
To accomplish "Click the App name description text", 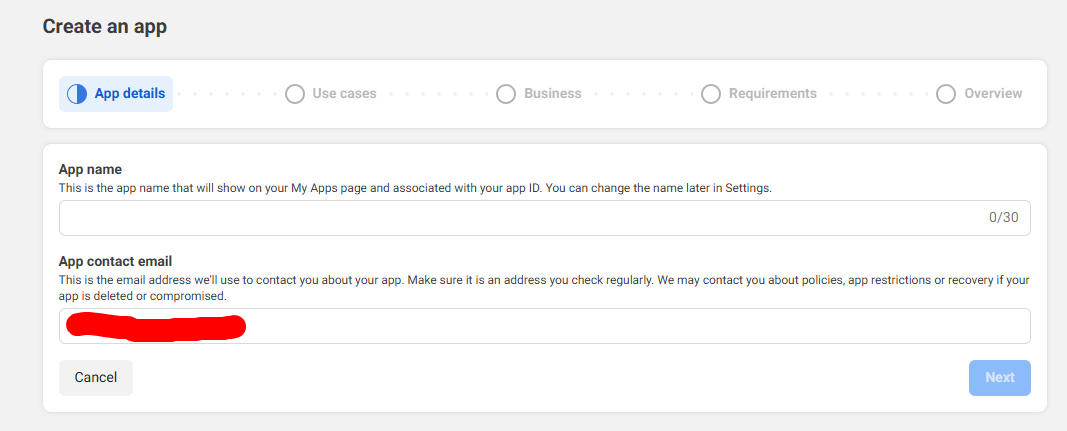I will click(x=415, y=187).
